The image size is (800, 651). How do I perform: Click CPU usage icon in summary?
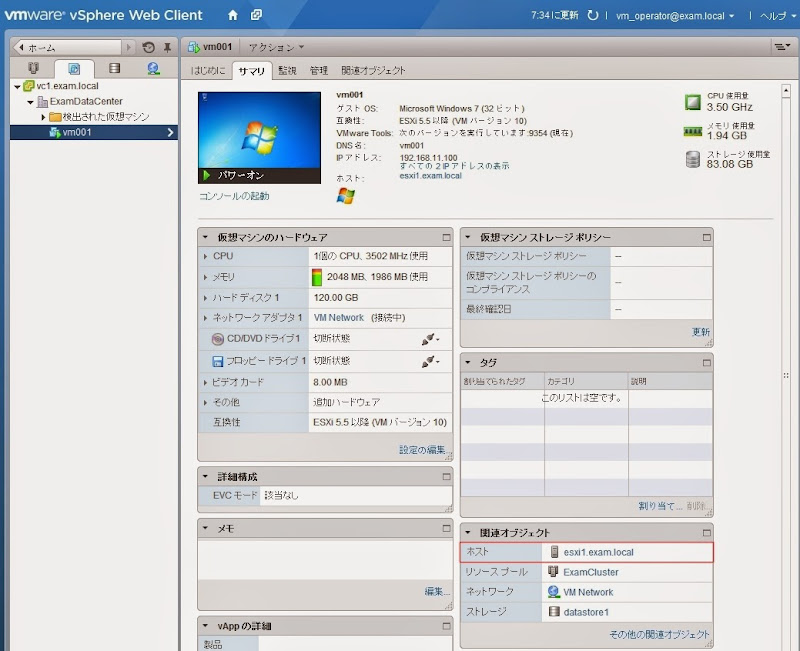[692, 102]
